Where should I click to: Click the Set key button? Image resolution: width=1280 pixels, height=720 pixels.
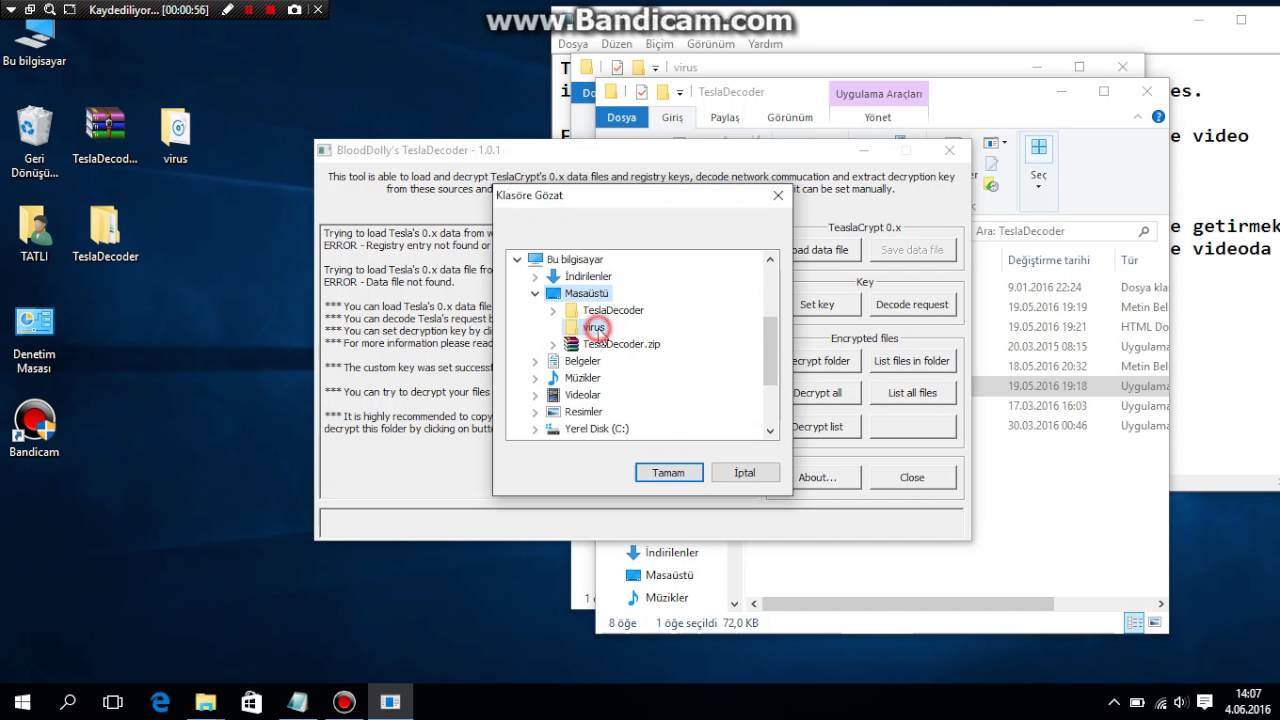[817, 305]
